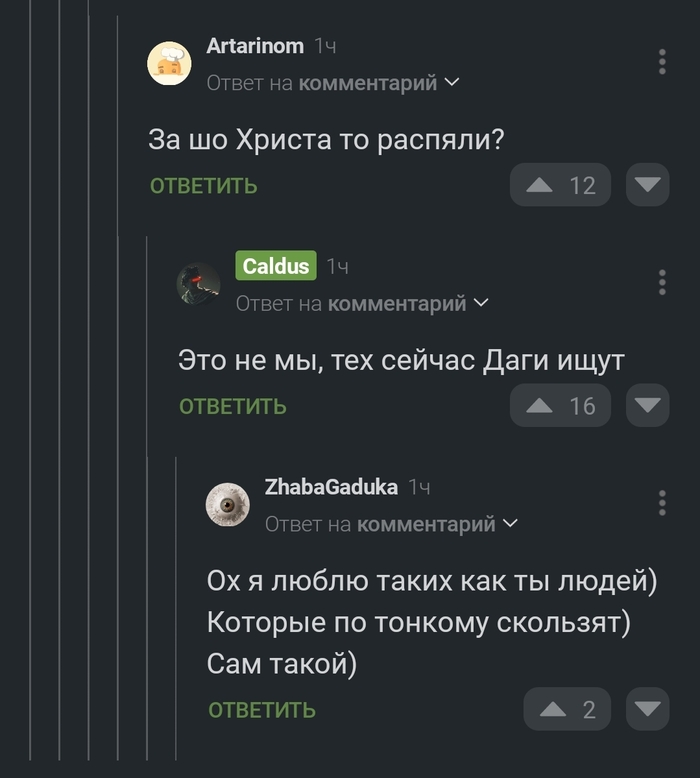
Task: Downvote Caldus's comment
Action: click(x=648, y=406)
